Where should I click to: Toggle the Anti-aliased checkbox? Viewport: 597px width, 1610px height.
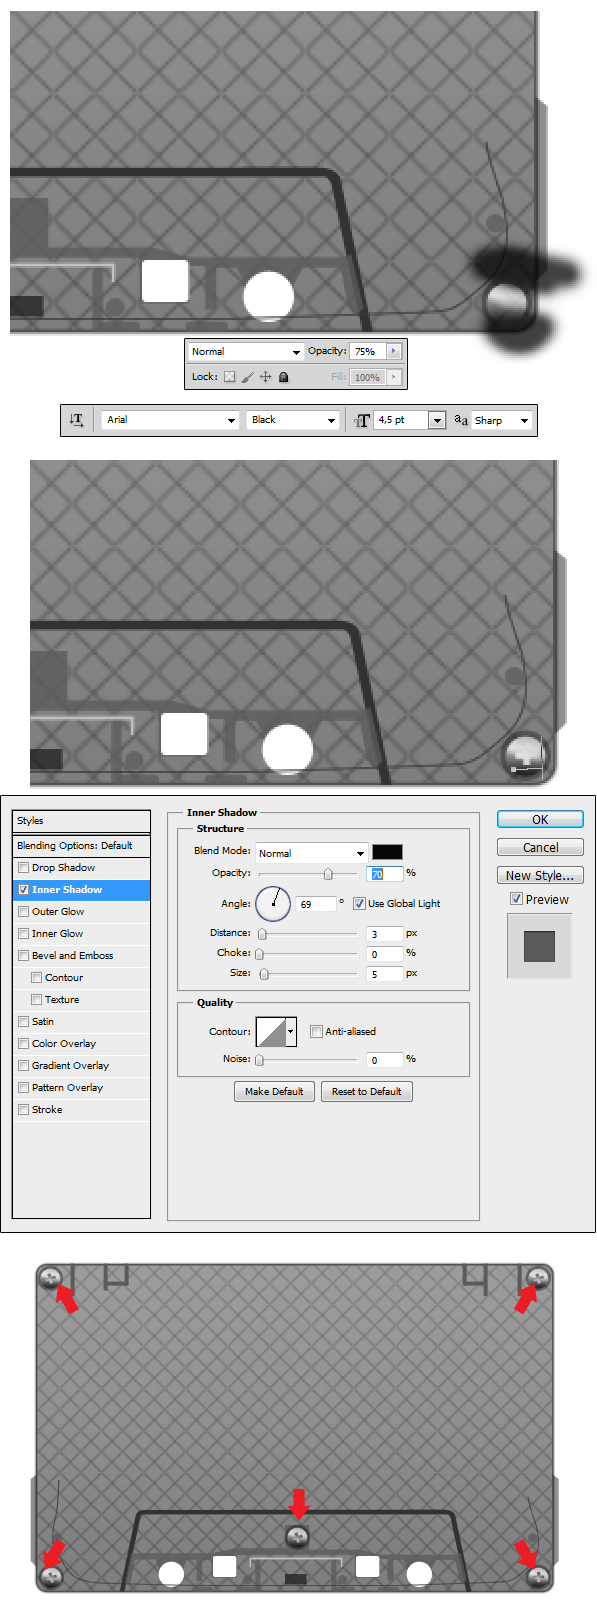[316, 1031]
